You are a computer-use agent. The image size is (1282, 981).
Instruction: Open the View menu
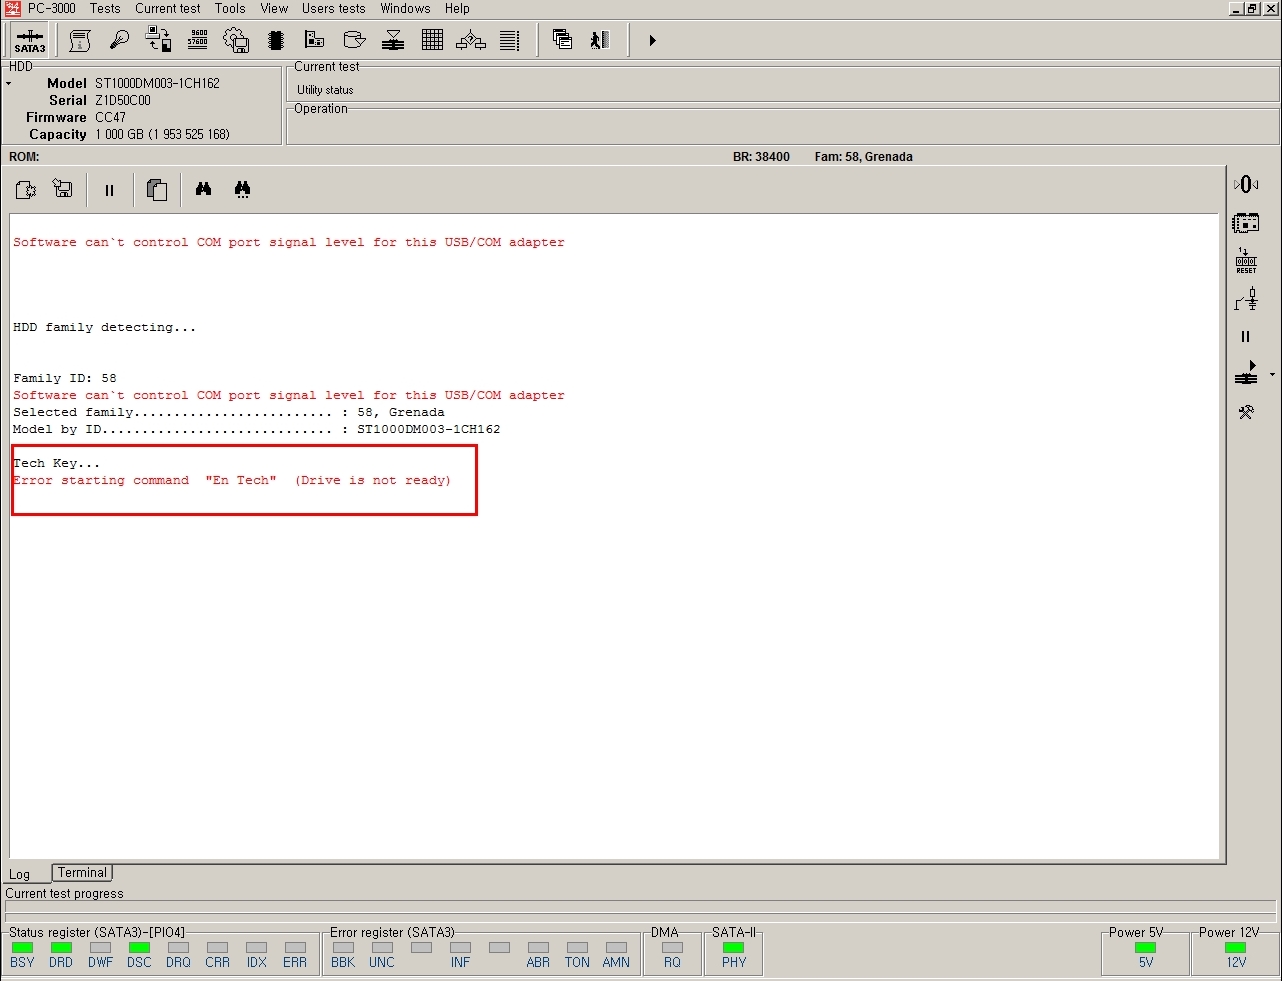(x=274, y=8)
